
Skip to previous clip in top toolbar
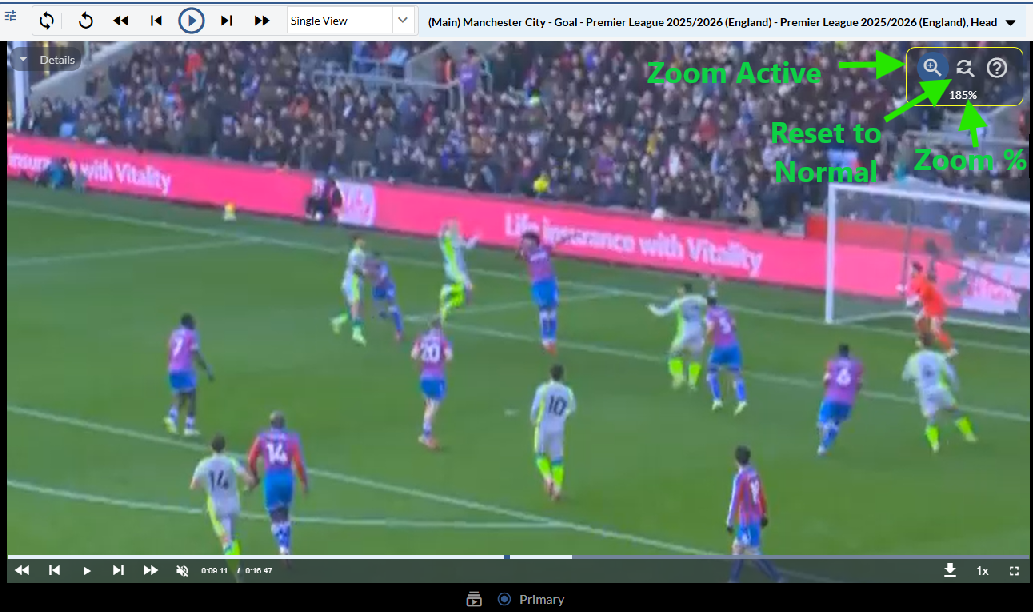click(x=156, y=20)
